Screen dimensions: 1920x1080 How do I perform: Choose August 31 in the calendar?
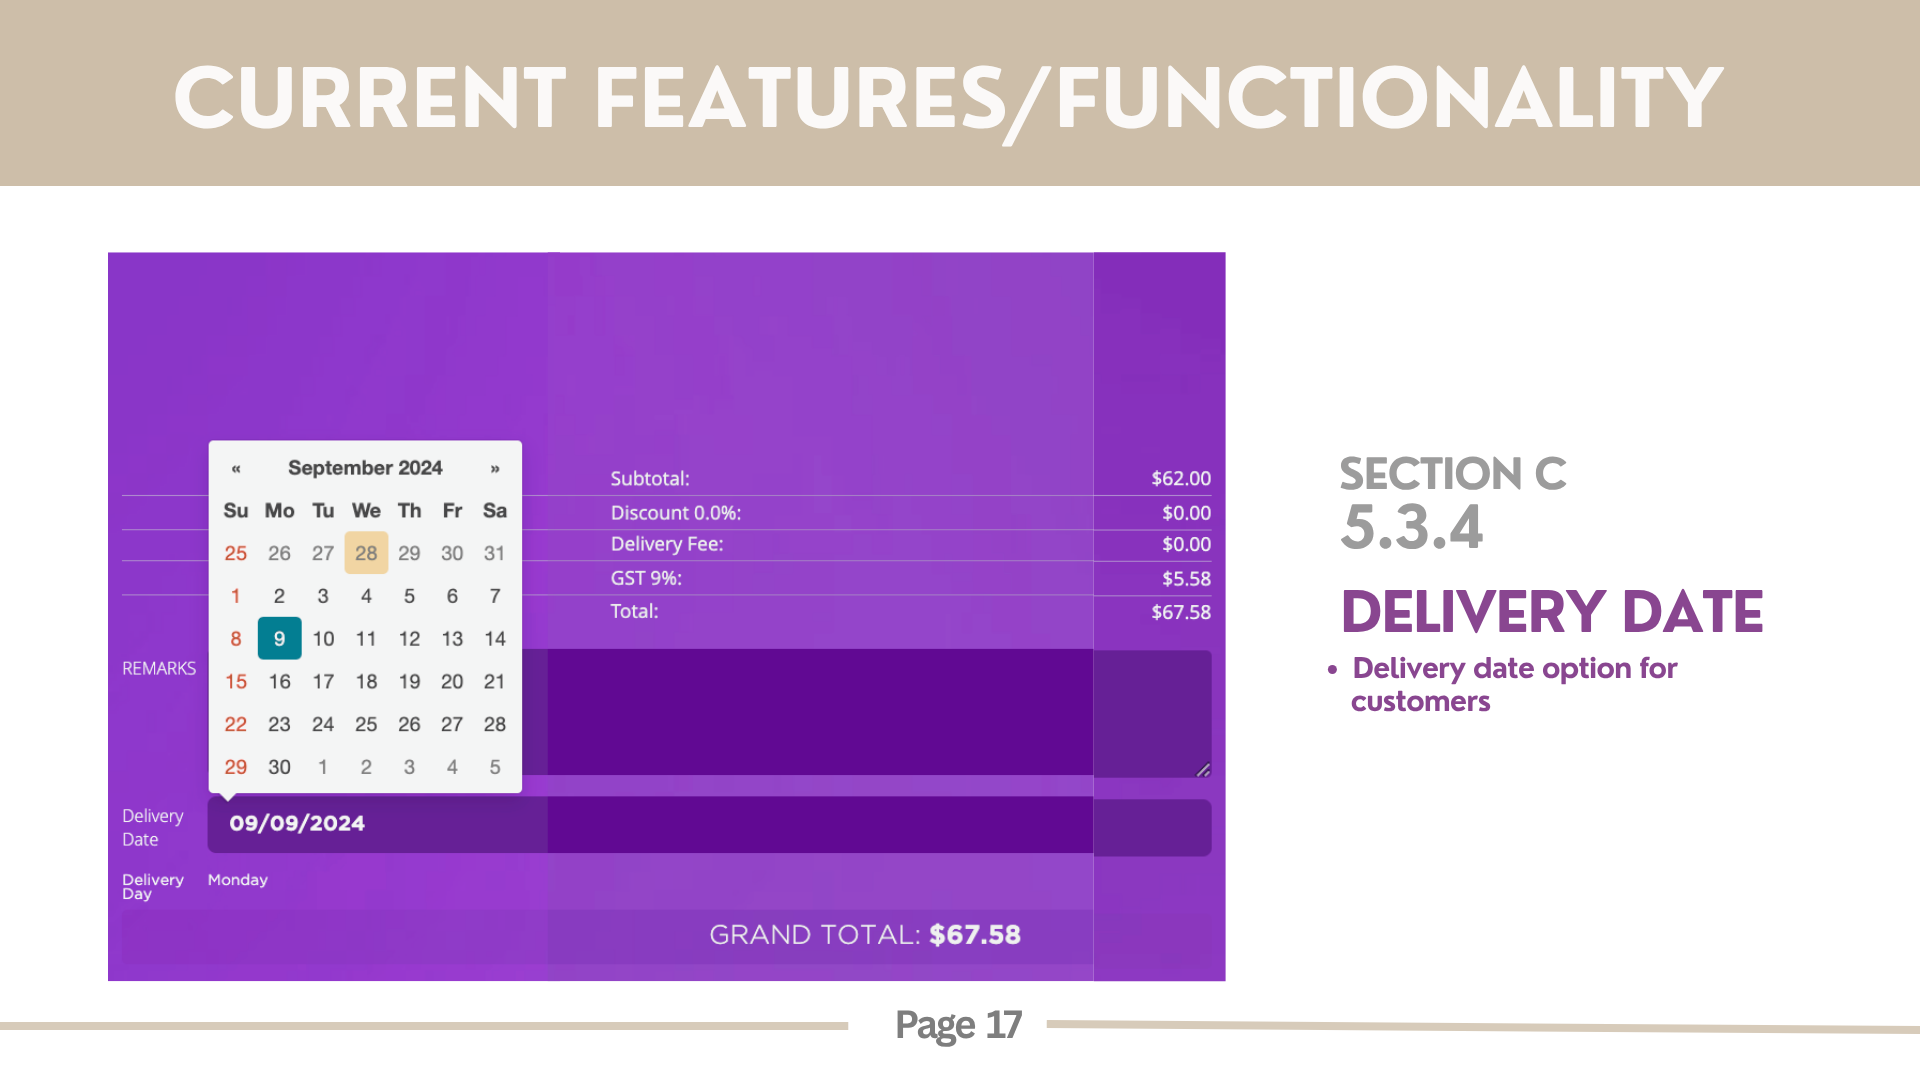(x=495, y=553)
